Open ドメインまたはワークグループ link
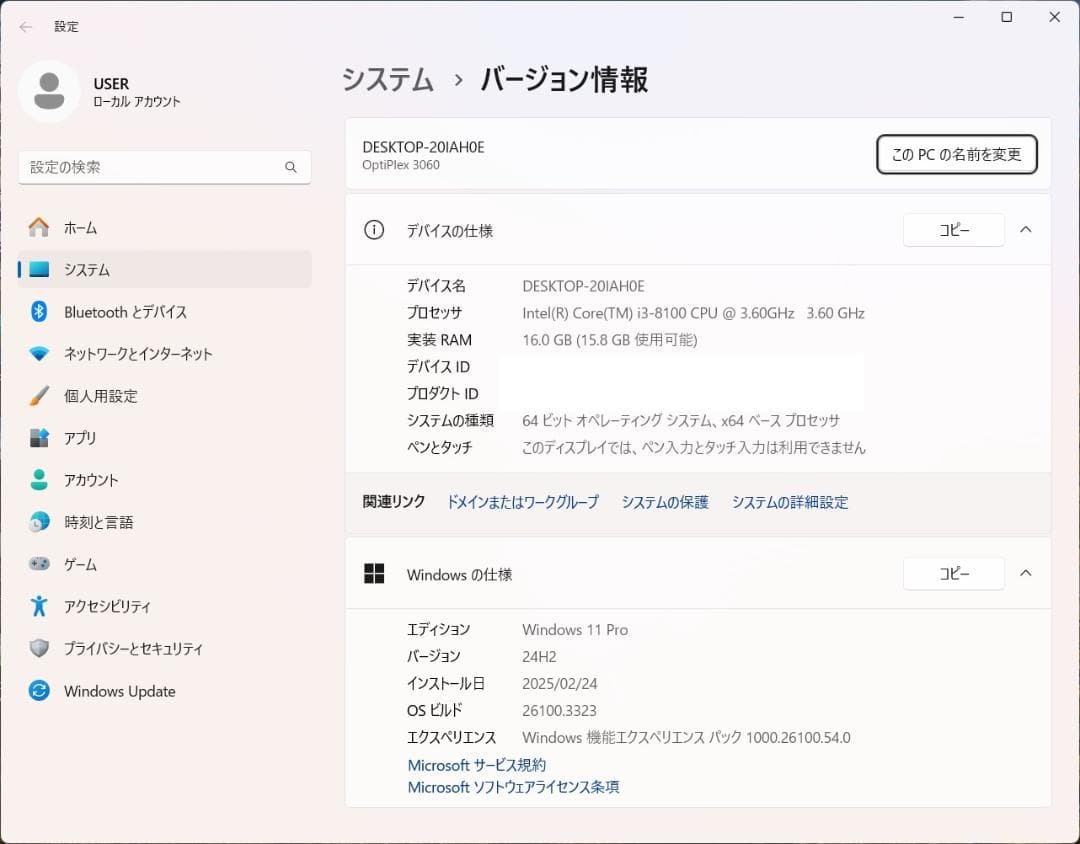The image size is (1080, 844). 523,502
